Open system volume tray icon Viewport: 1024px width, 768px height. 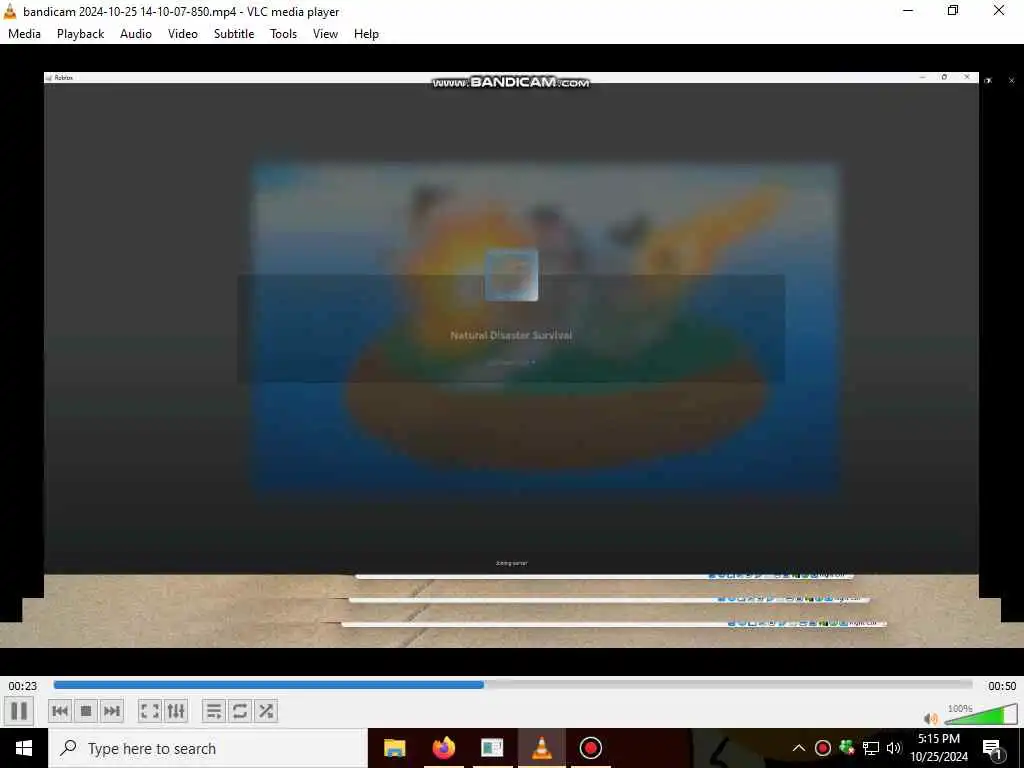894,748
